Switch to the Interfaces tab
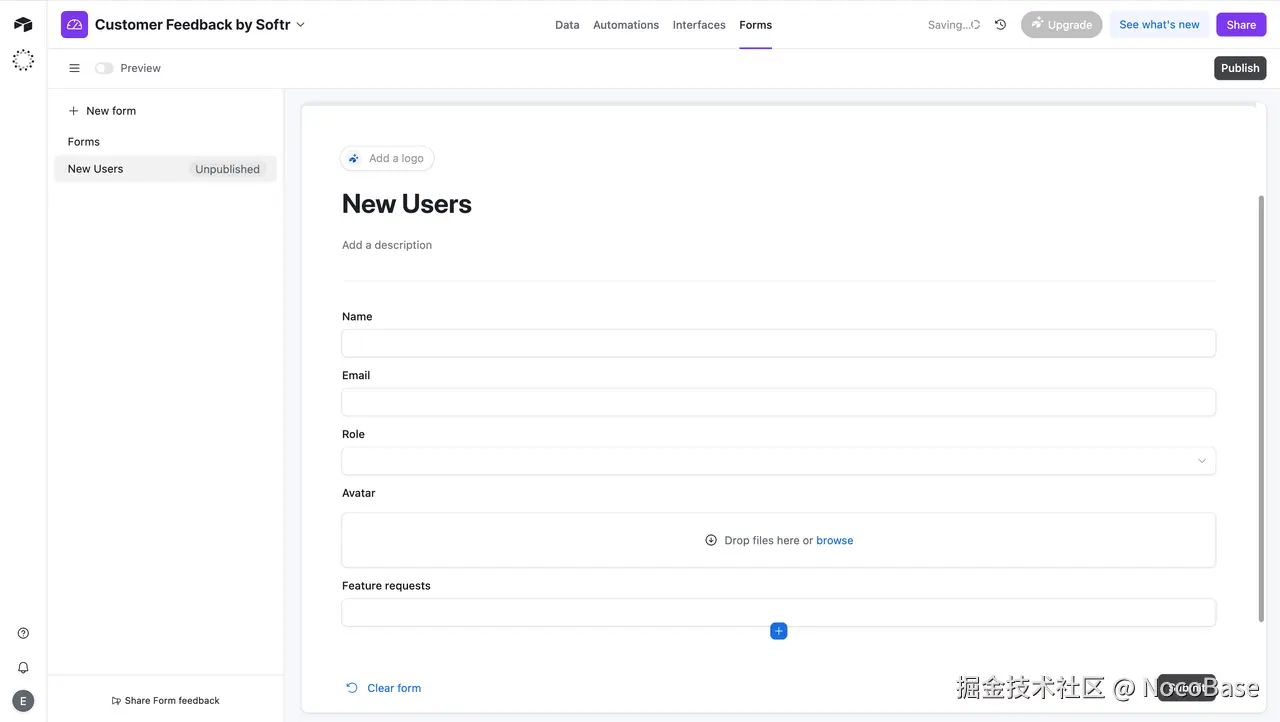Image resolution: width=1280 pixels, height=722 pixels. (698, 25)
